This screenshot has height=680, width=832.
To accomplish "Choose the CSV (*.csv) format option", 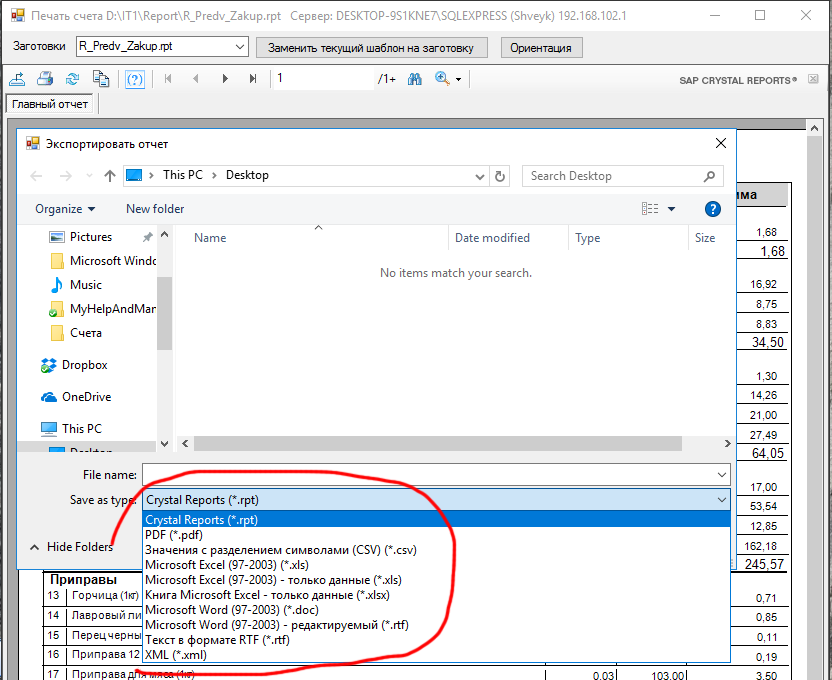I will coord(436,550).
